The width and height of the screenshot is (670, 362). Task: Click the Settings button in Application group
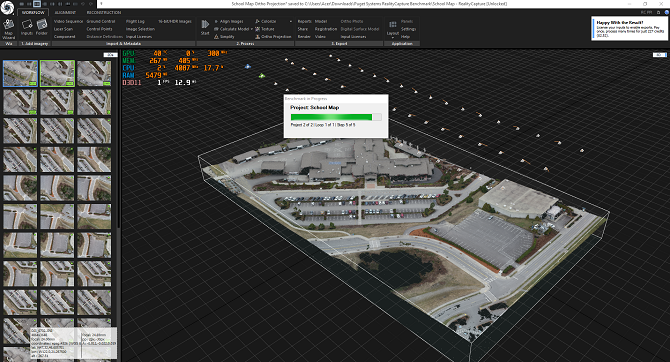408,29
